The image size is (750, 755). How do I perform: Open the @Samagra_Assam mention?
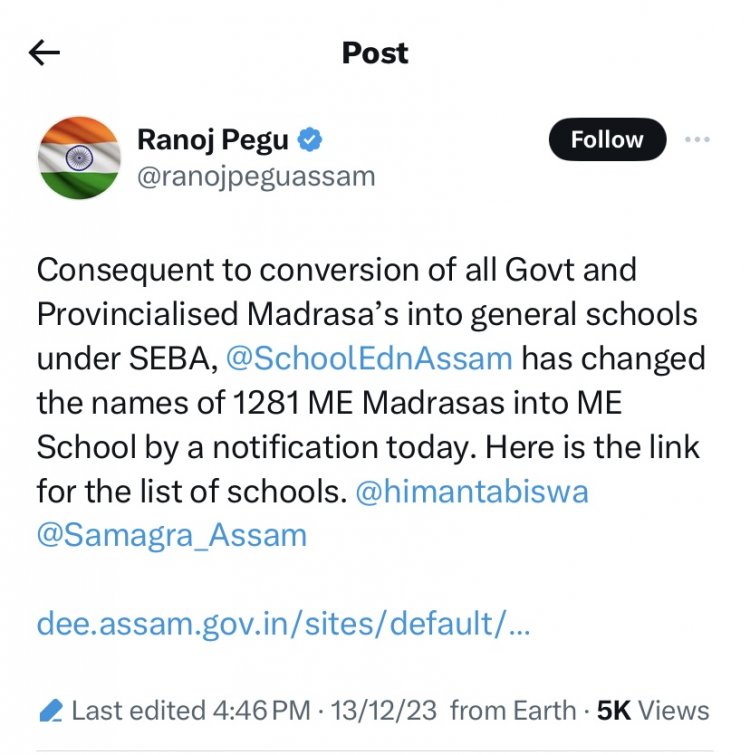click(x=171, y=535)
